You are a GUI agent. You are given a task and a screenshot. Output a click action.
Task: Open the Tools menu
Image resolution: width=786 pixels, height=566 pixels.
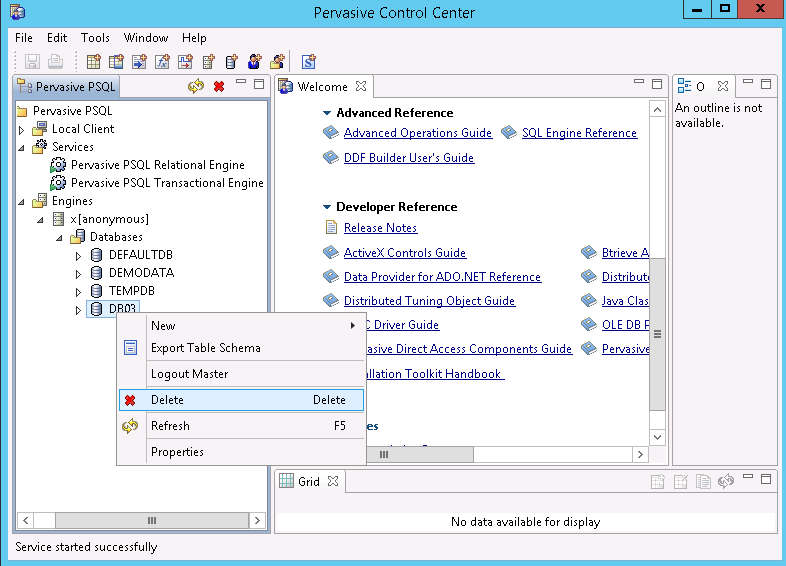click(96, 38)
